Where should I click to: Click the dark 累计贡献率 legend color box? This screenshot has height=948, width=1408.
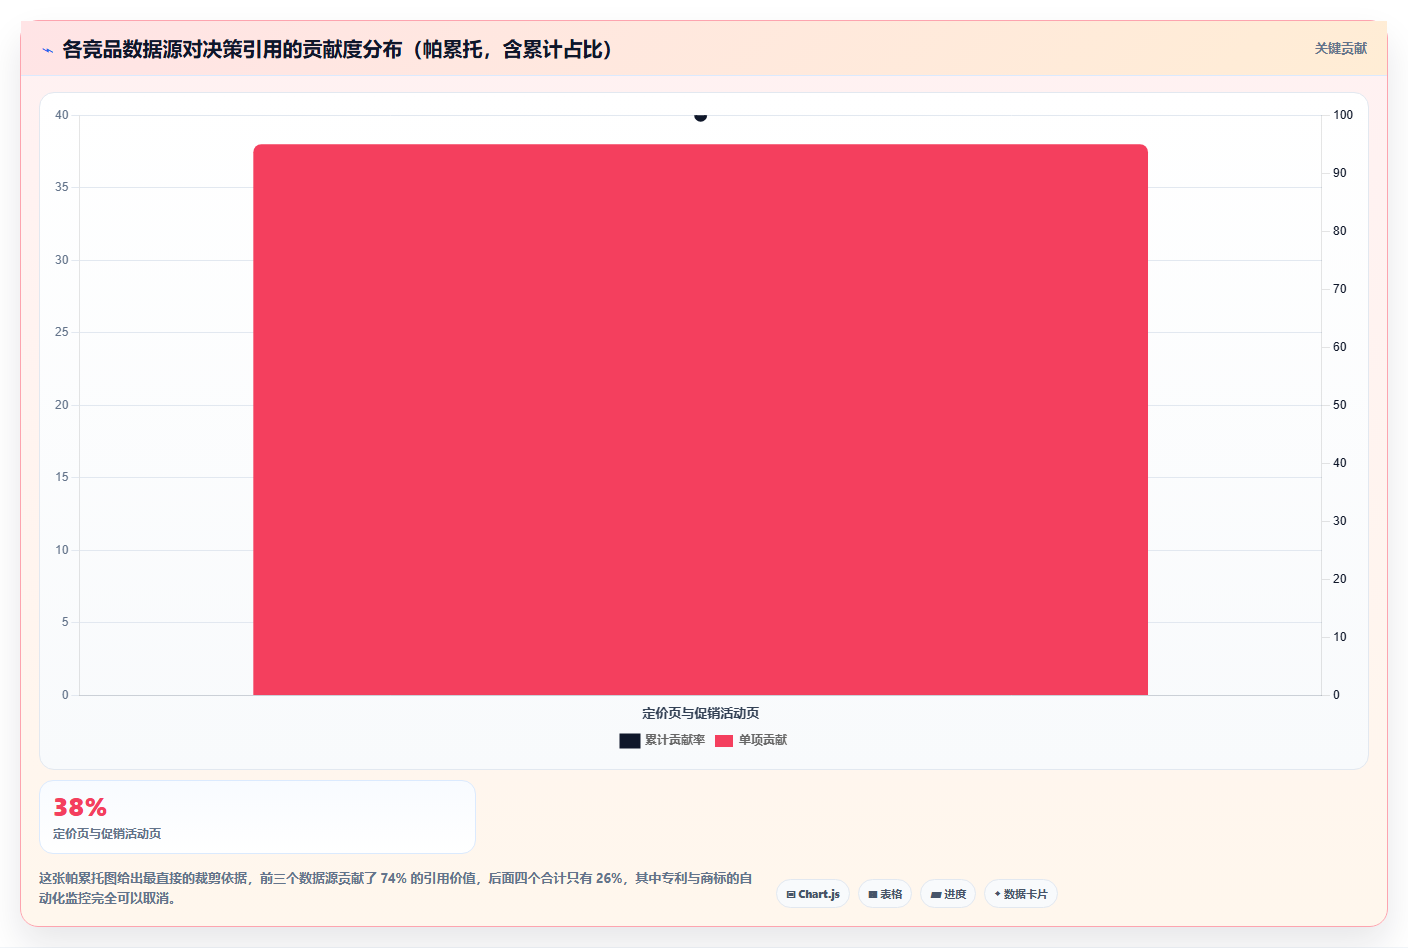pyautogui.click(x=630, y=741)
